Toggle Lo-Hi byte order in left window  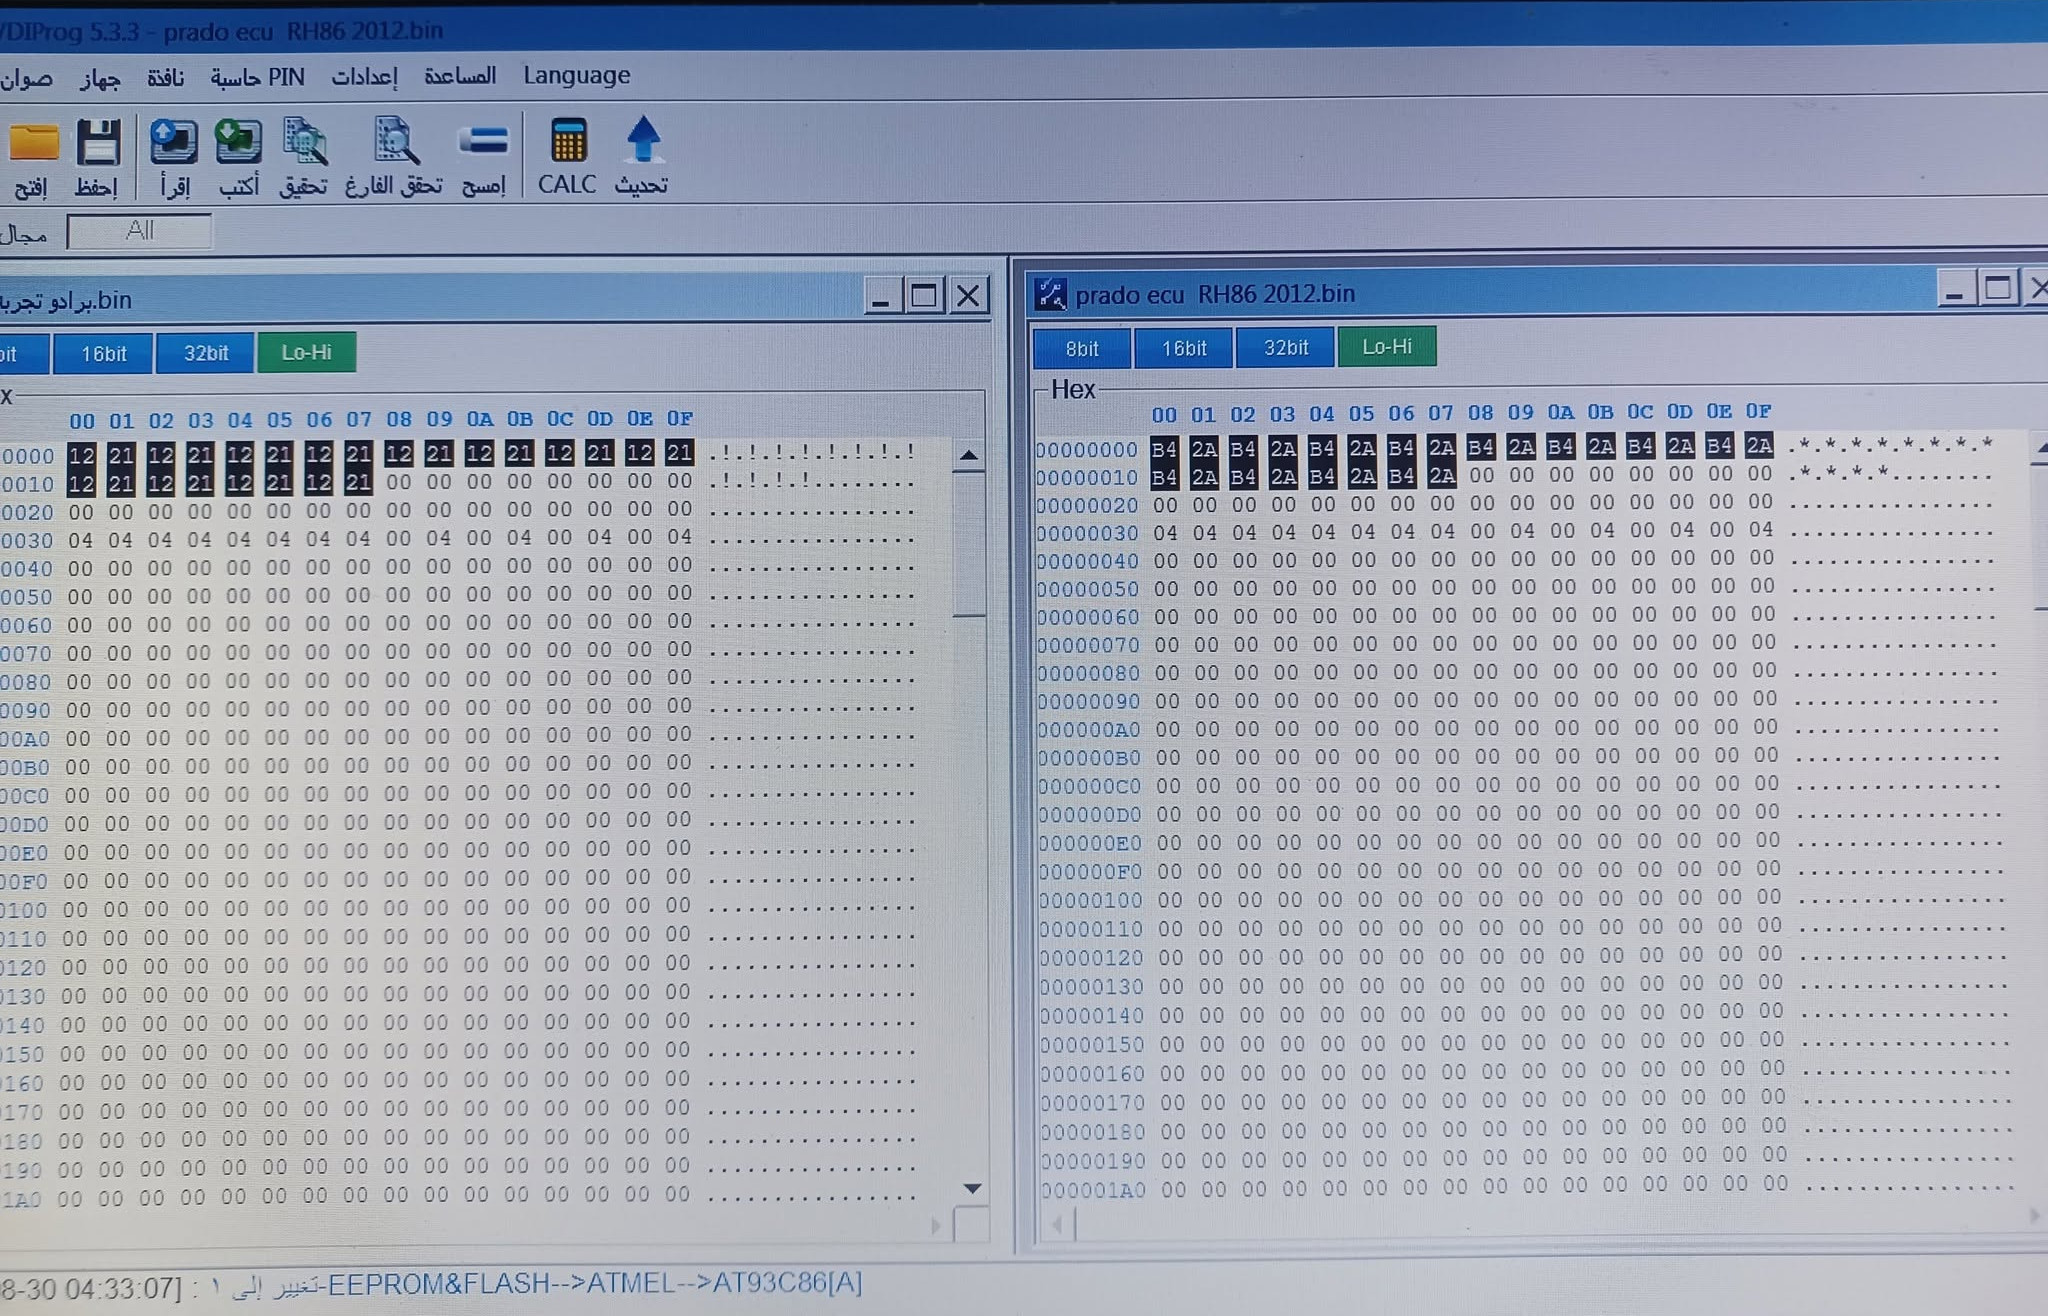click(306, 352)
